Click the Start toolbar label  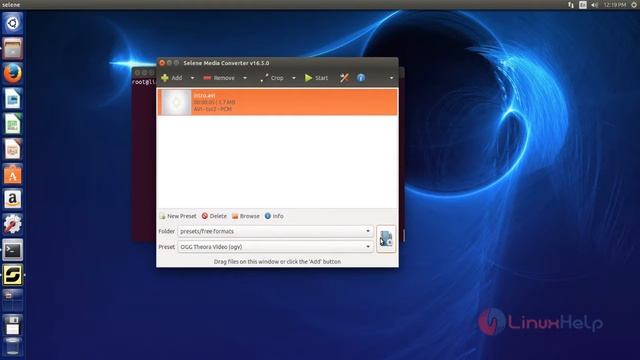[321, 78]
